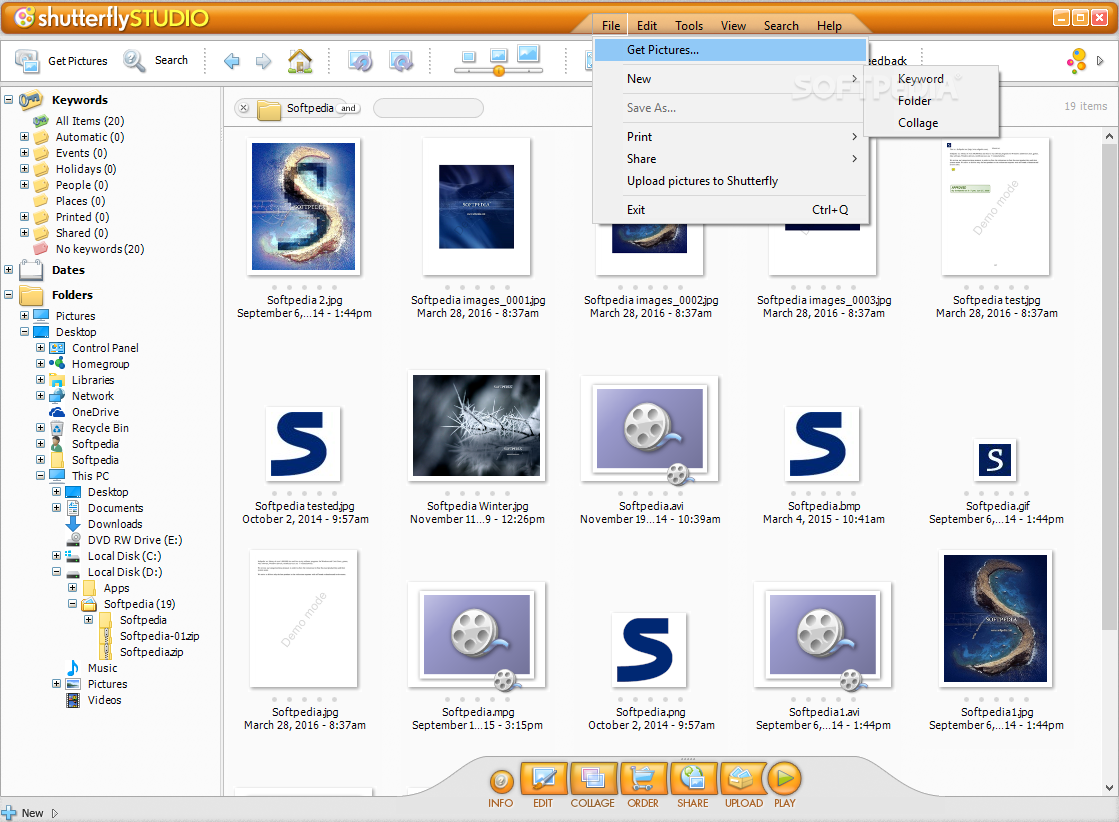Select the Videos folder in tree
The height and width of the screenshot is (822, 1119).
pyautogui.click(x=104, y=700)
